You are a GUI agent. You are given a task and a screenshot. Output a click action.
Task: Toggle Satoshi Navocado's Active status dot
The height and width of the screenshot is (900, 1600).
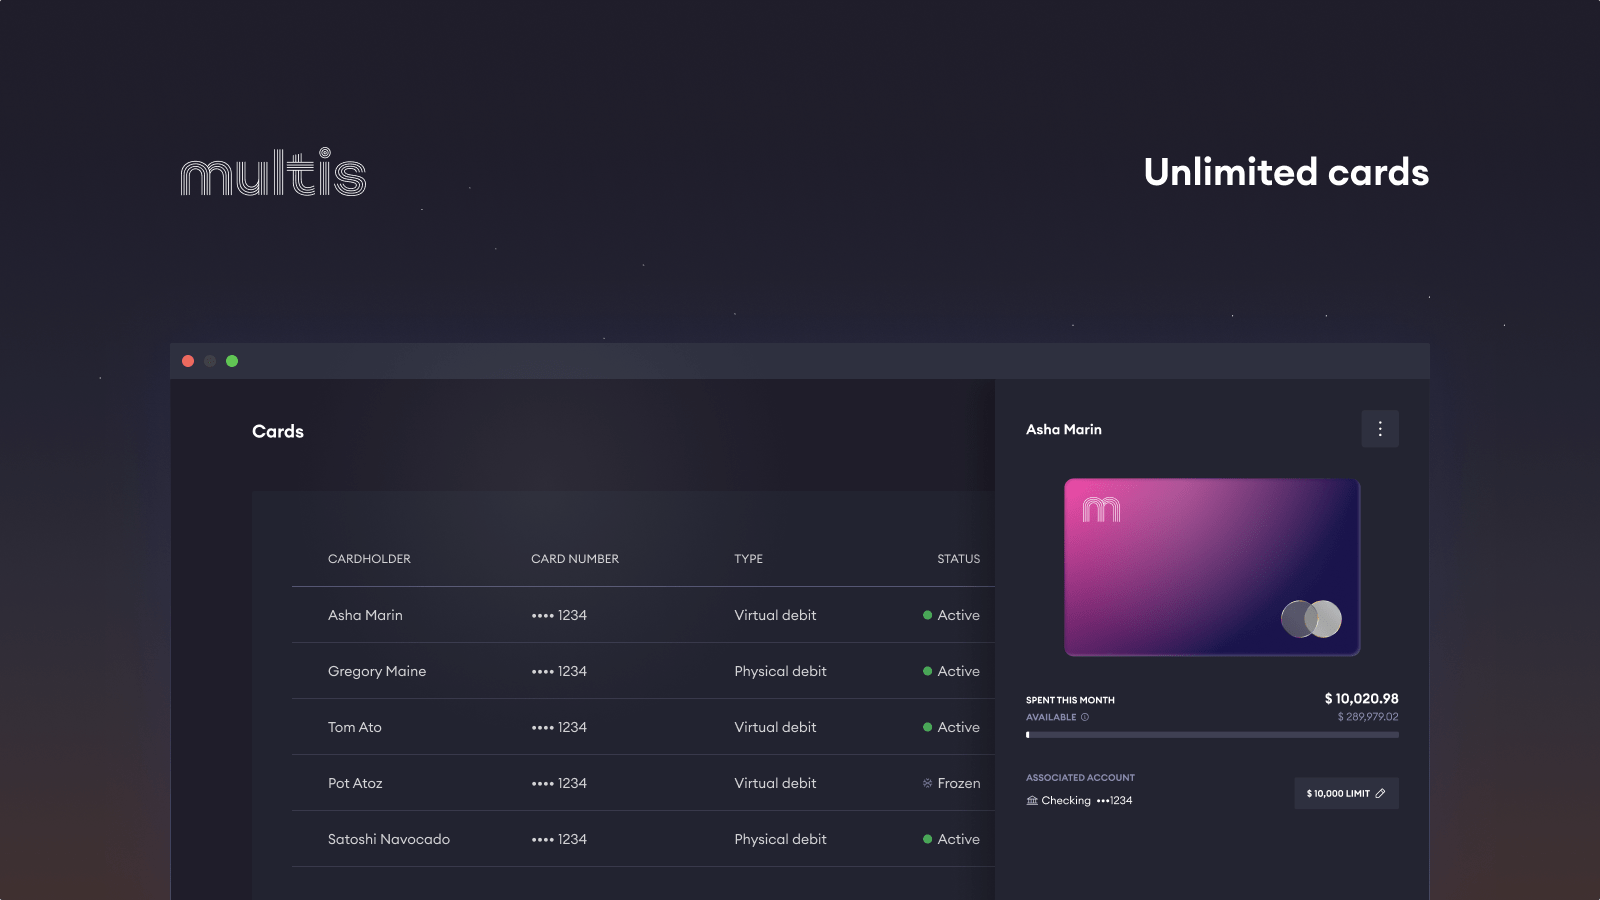[x=927, y=839]
